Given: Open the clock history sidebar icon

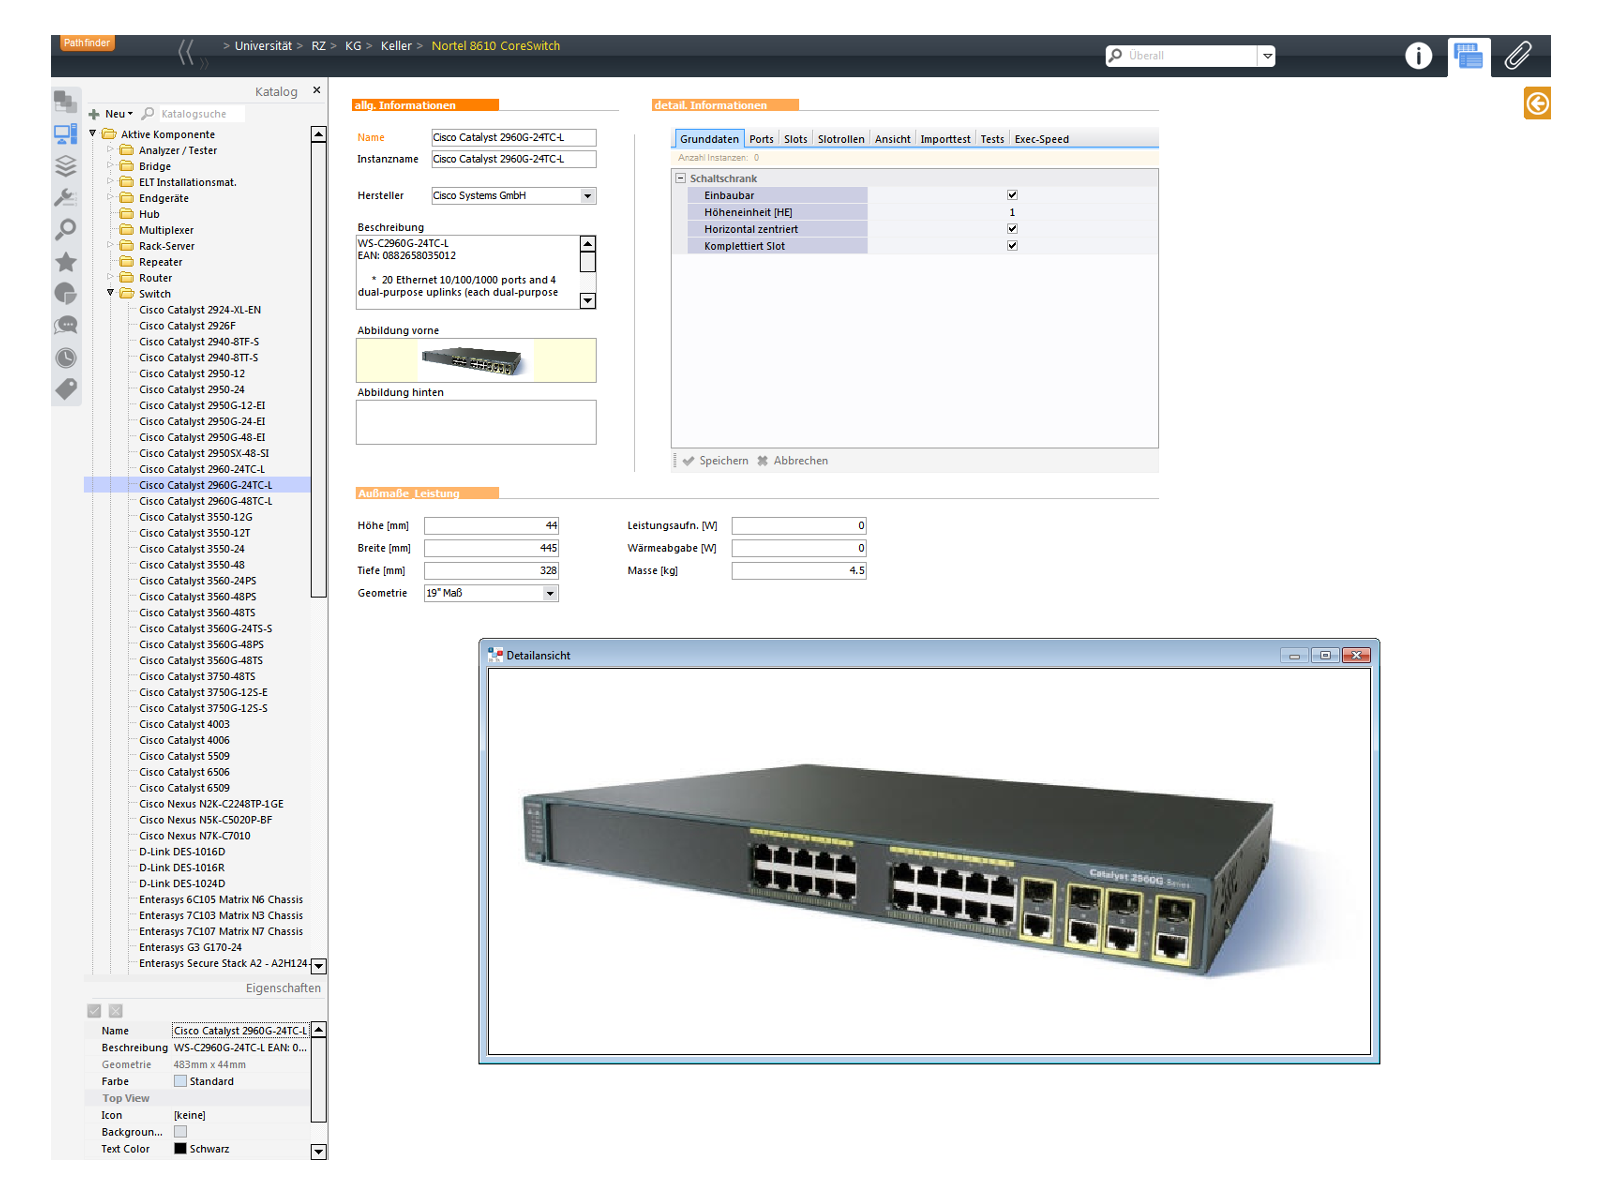Looking at the screenshot, I should point(66,358).
